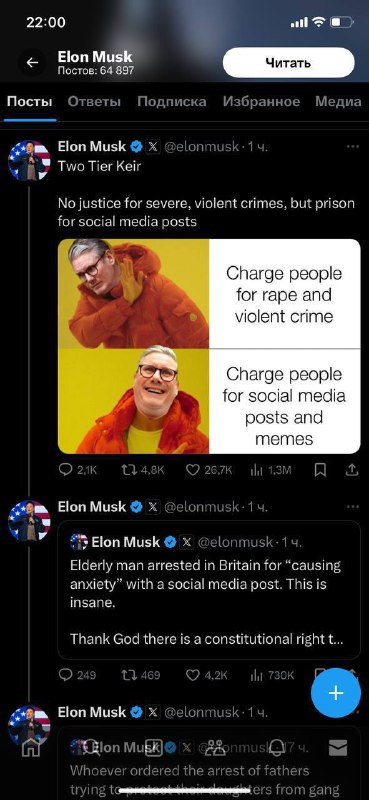
Task: Open the Подписка tab
Action: (x=172, y=102)
